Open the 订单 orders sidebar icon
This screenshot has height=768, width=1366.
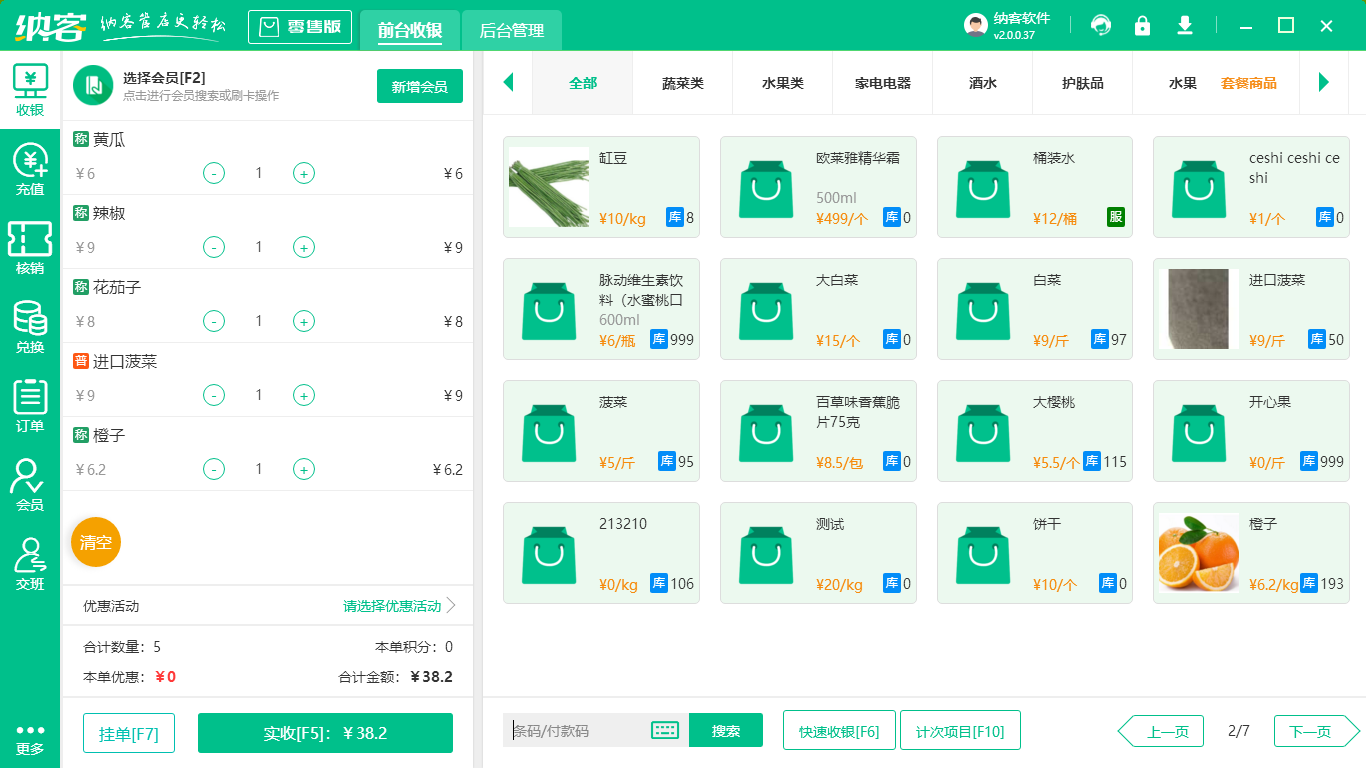(x=30, y=407)
